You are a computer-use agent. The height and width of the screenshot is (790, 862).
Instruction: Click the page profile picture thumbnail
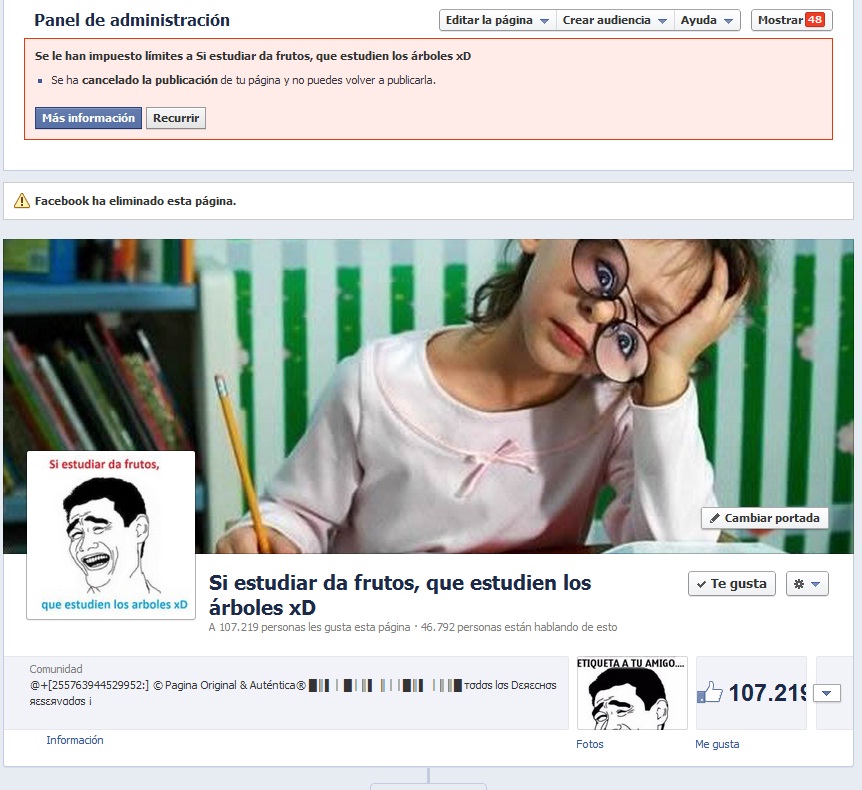pyautogui.click(x=111, y=535)
